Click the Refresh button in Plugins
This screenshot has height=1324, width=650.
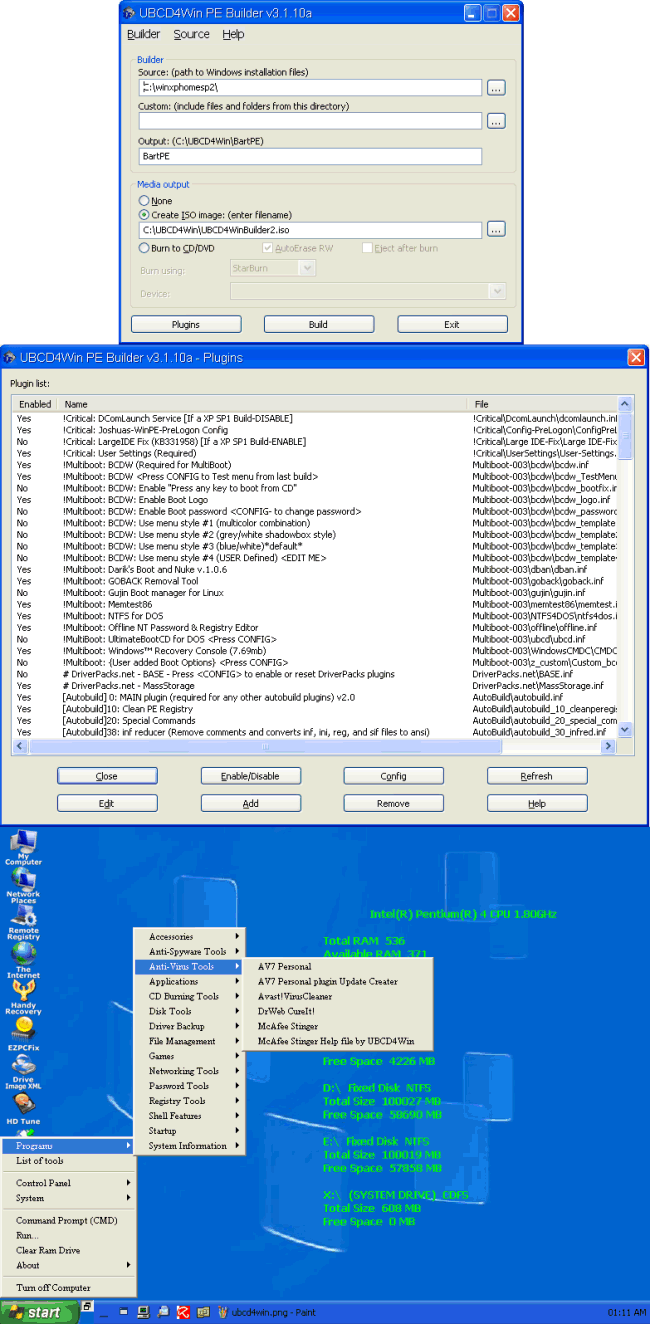537,776
